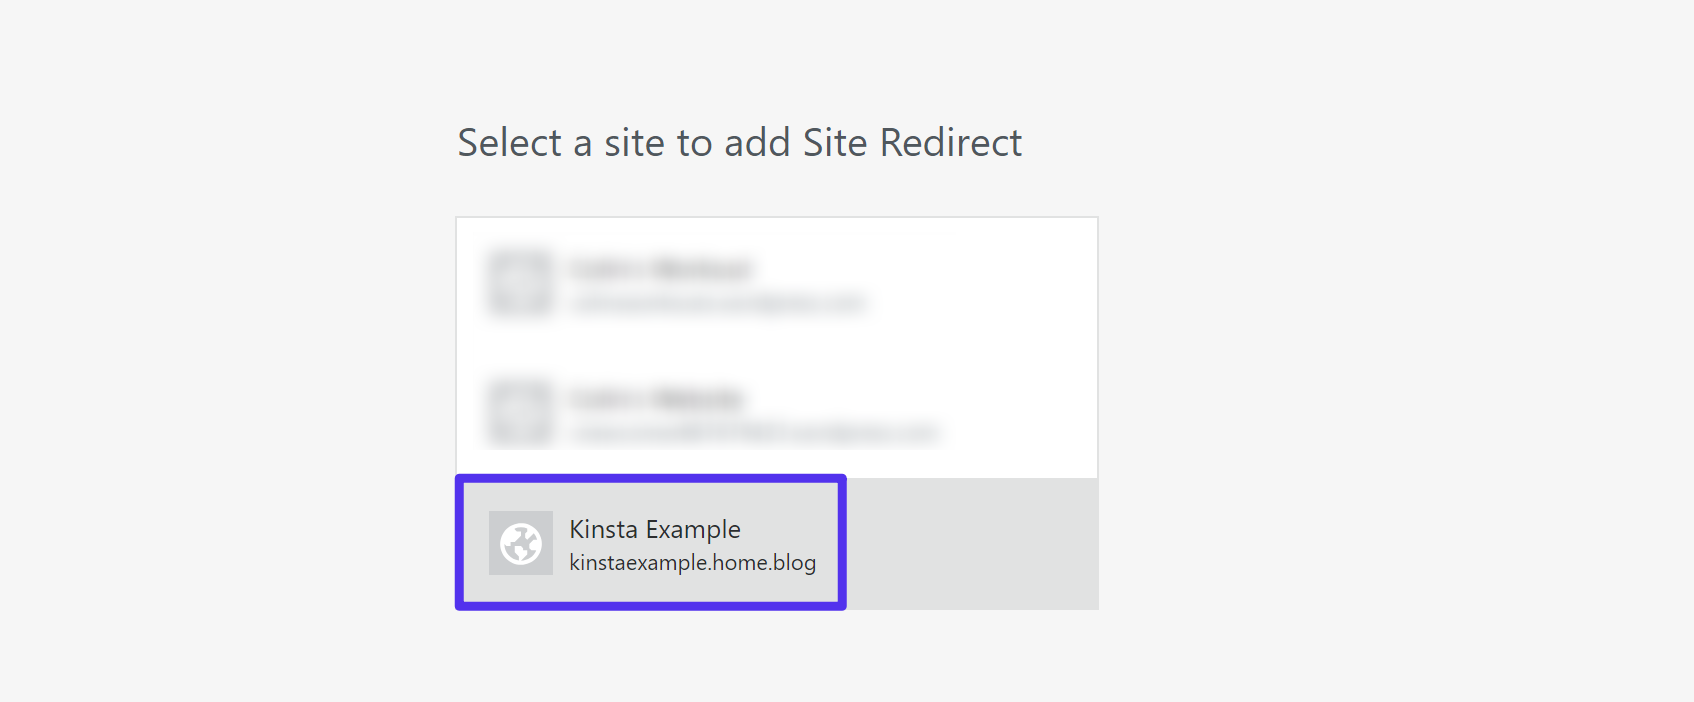Click the 'Select a site to add Site Redirect' heading
Viewport: 1694px width, 702px height.
(740, 143)
